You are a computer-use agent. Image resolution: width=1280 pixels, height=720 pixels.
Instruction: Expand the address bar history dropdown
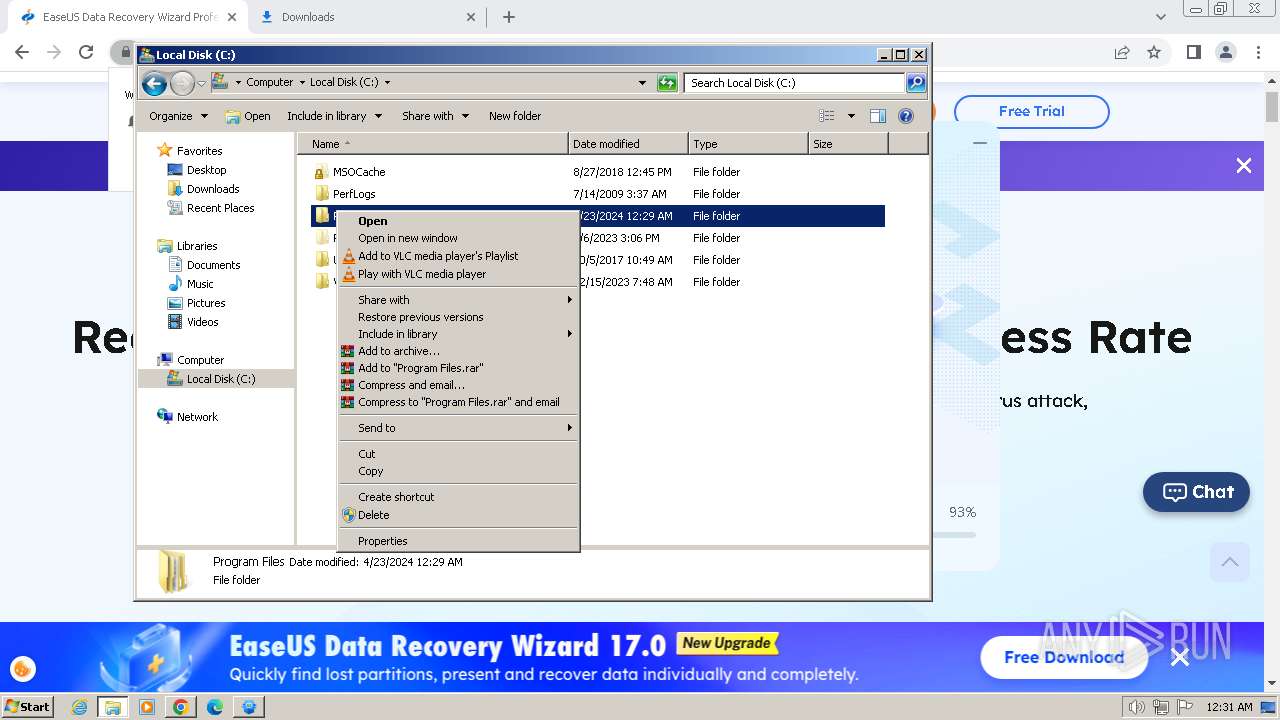(x=642, y=83)
